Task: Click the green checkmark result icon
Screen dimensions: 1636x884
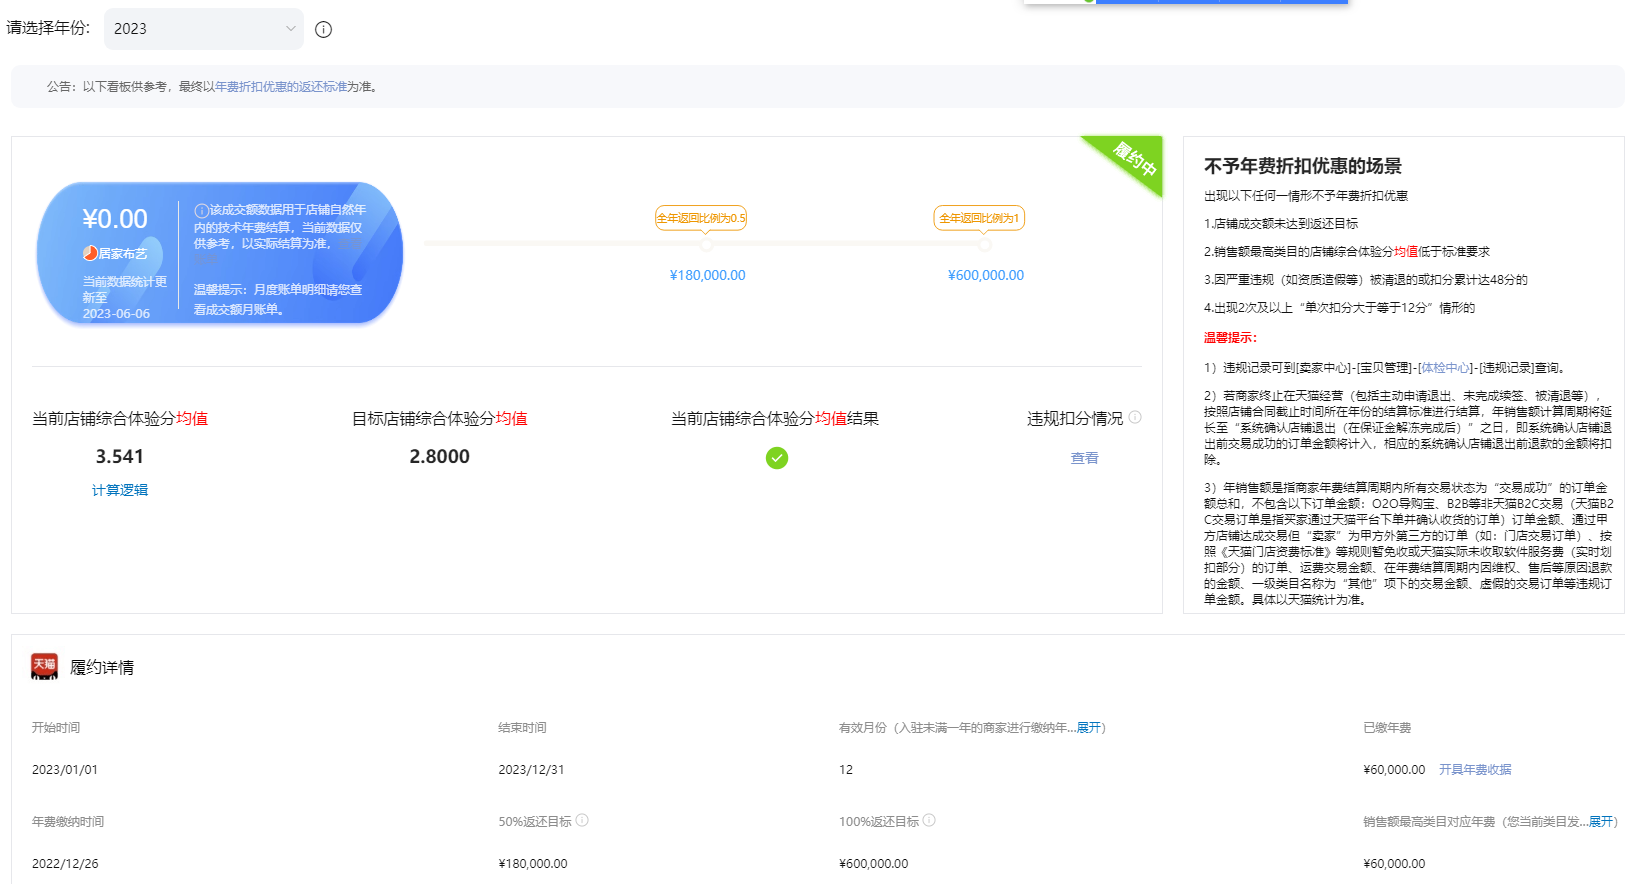Action: pyautogui.click(x=777, y=458)
